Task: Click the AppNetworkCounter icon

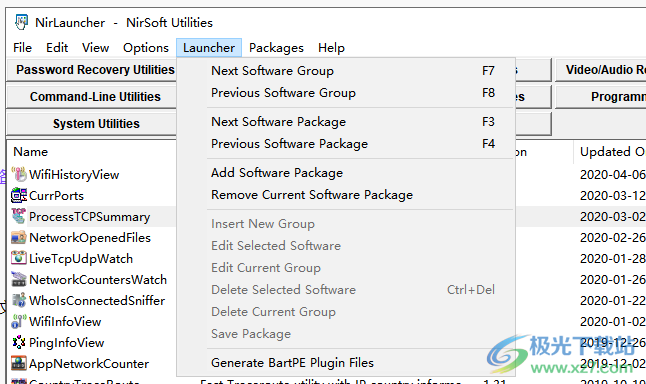Action: click(x=19, y=363)
